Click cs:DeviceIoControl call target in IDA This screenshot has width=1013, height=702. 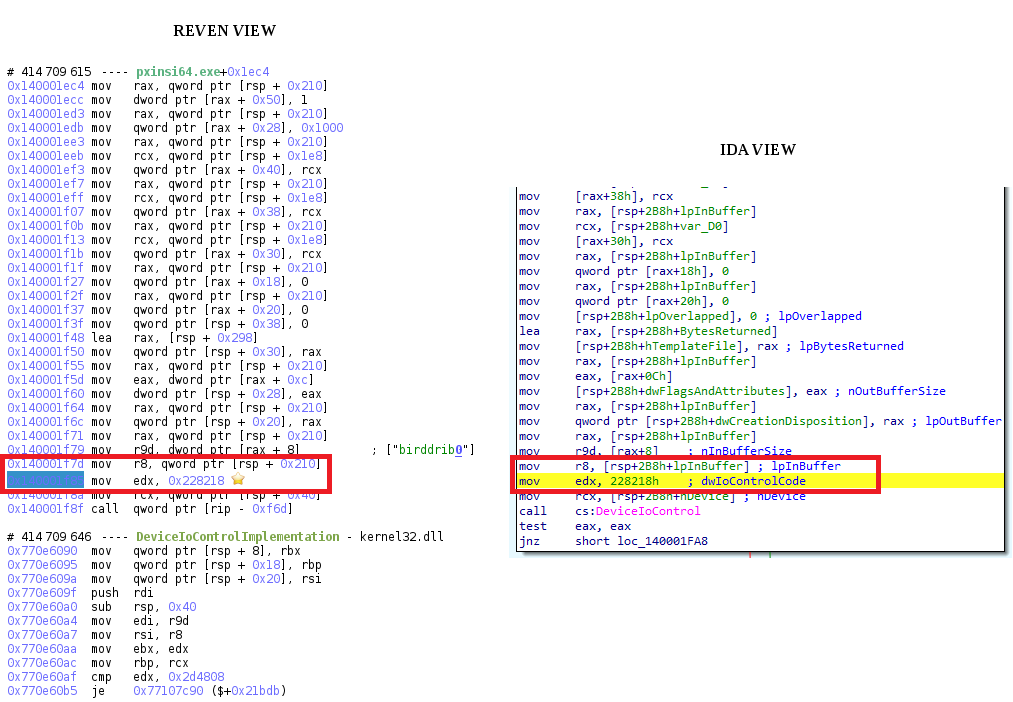tap(638, 511)
